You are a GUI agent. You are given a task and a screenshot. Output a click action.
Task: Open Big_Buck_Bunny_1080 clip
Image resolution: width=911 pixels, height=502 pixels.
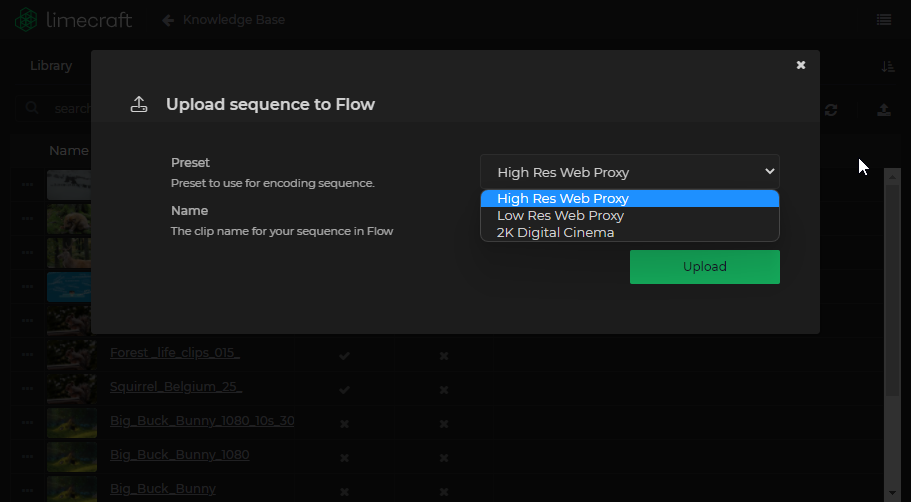tap(180, 454)
